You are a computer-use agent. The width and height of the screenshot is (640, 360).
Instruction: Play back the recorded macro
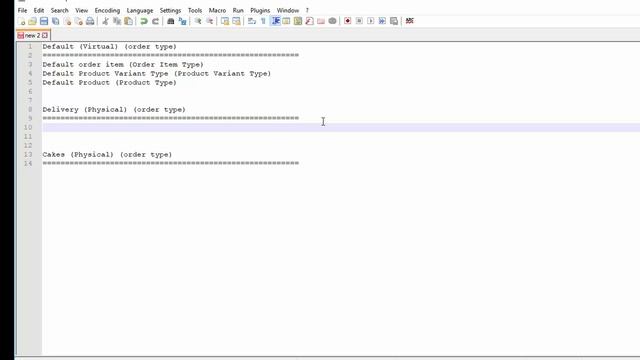[x=370, y=21]
